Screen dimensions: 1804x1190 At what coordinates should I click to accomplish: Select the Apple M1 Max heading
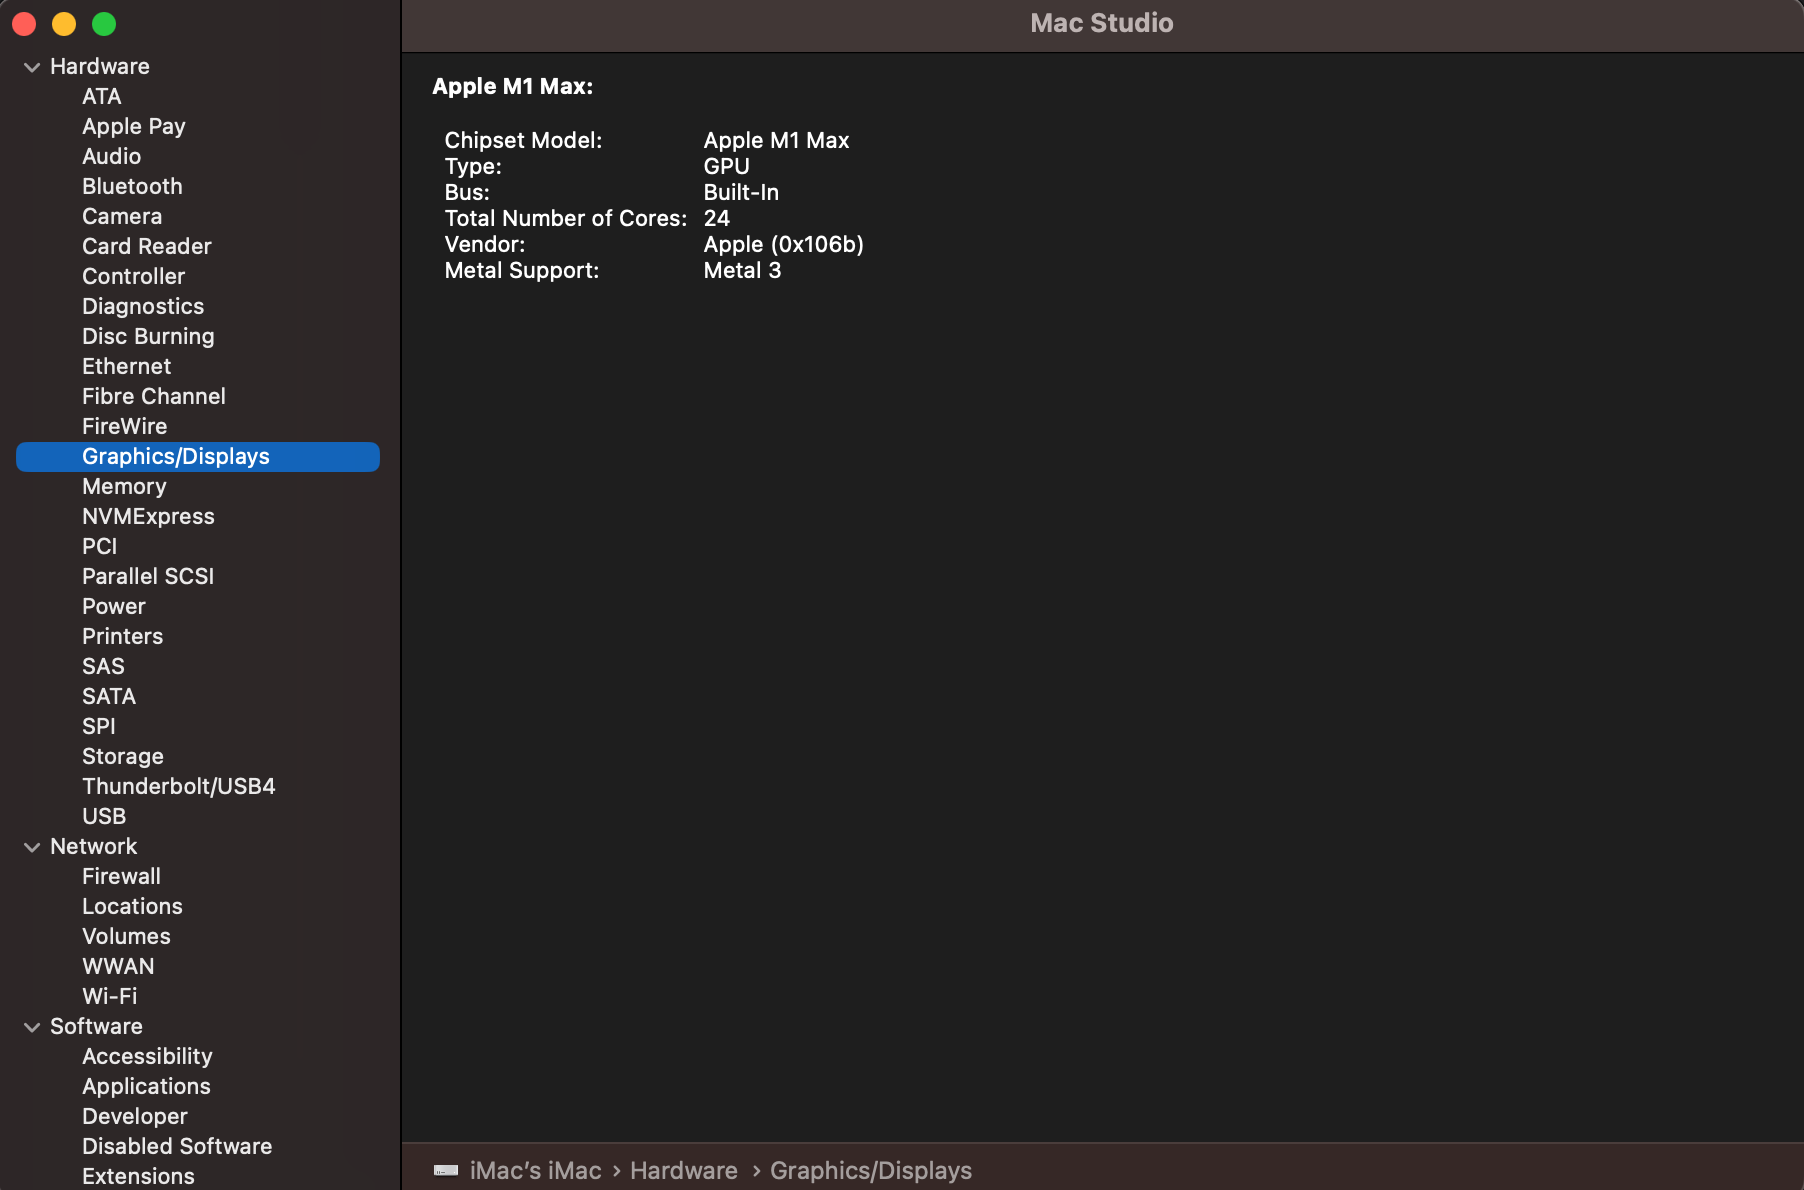513,87
